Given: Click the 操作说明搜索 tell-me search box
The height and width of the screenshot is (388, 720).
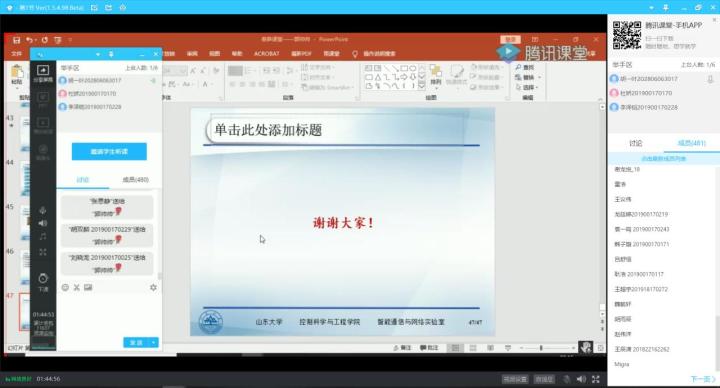Looking at the screenshot, I should click(x=379, y=54).
